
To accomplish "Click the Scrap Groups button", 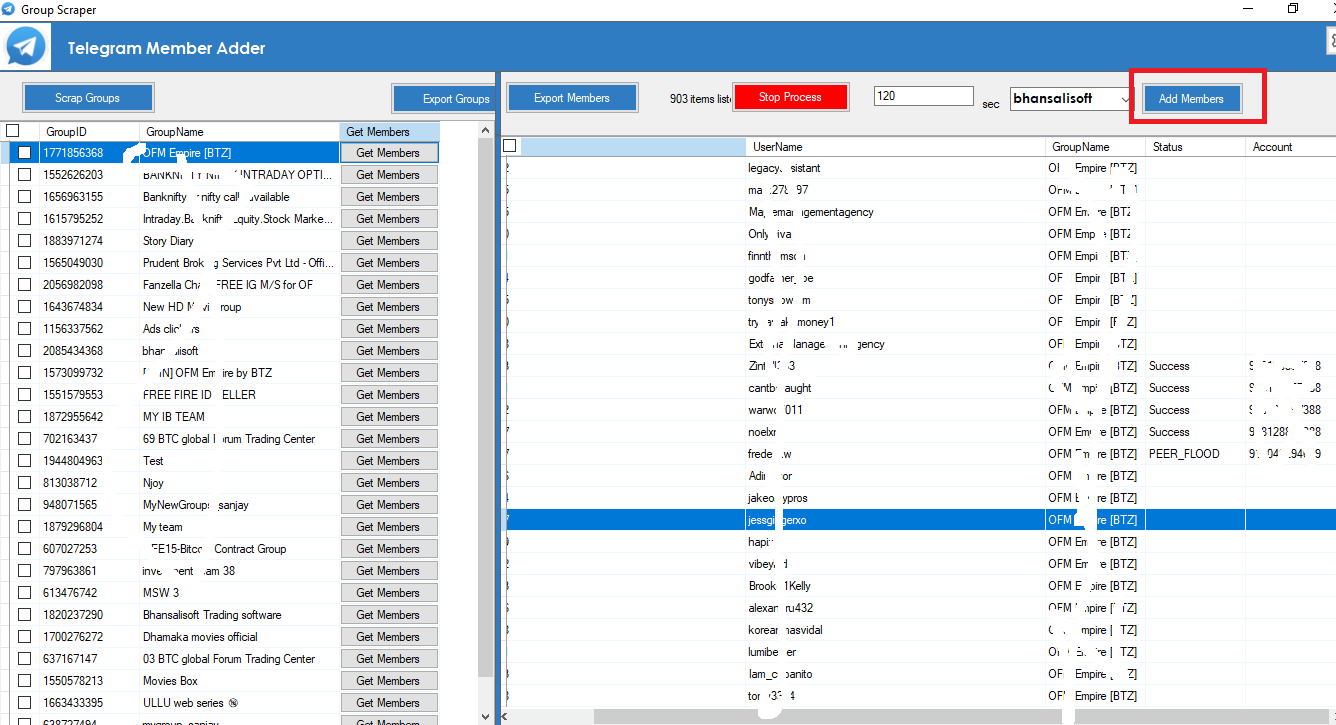I will click(x=88, y=98).
